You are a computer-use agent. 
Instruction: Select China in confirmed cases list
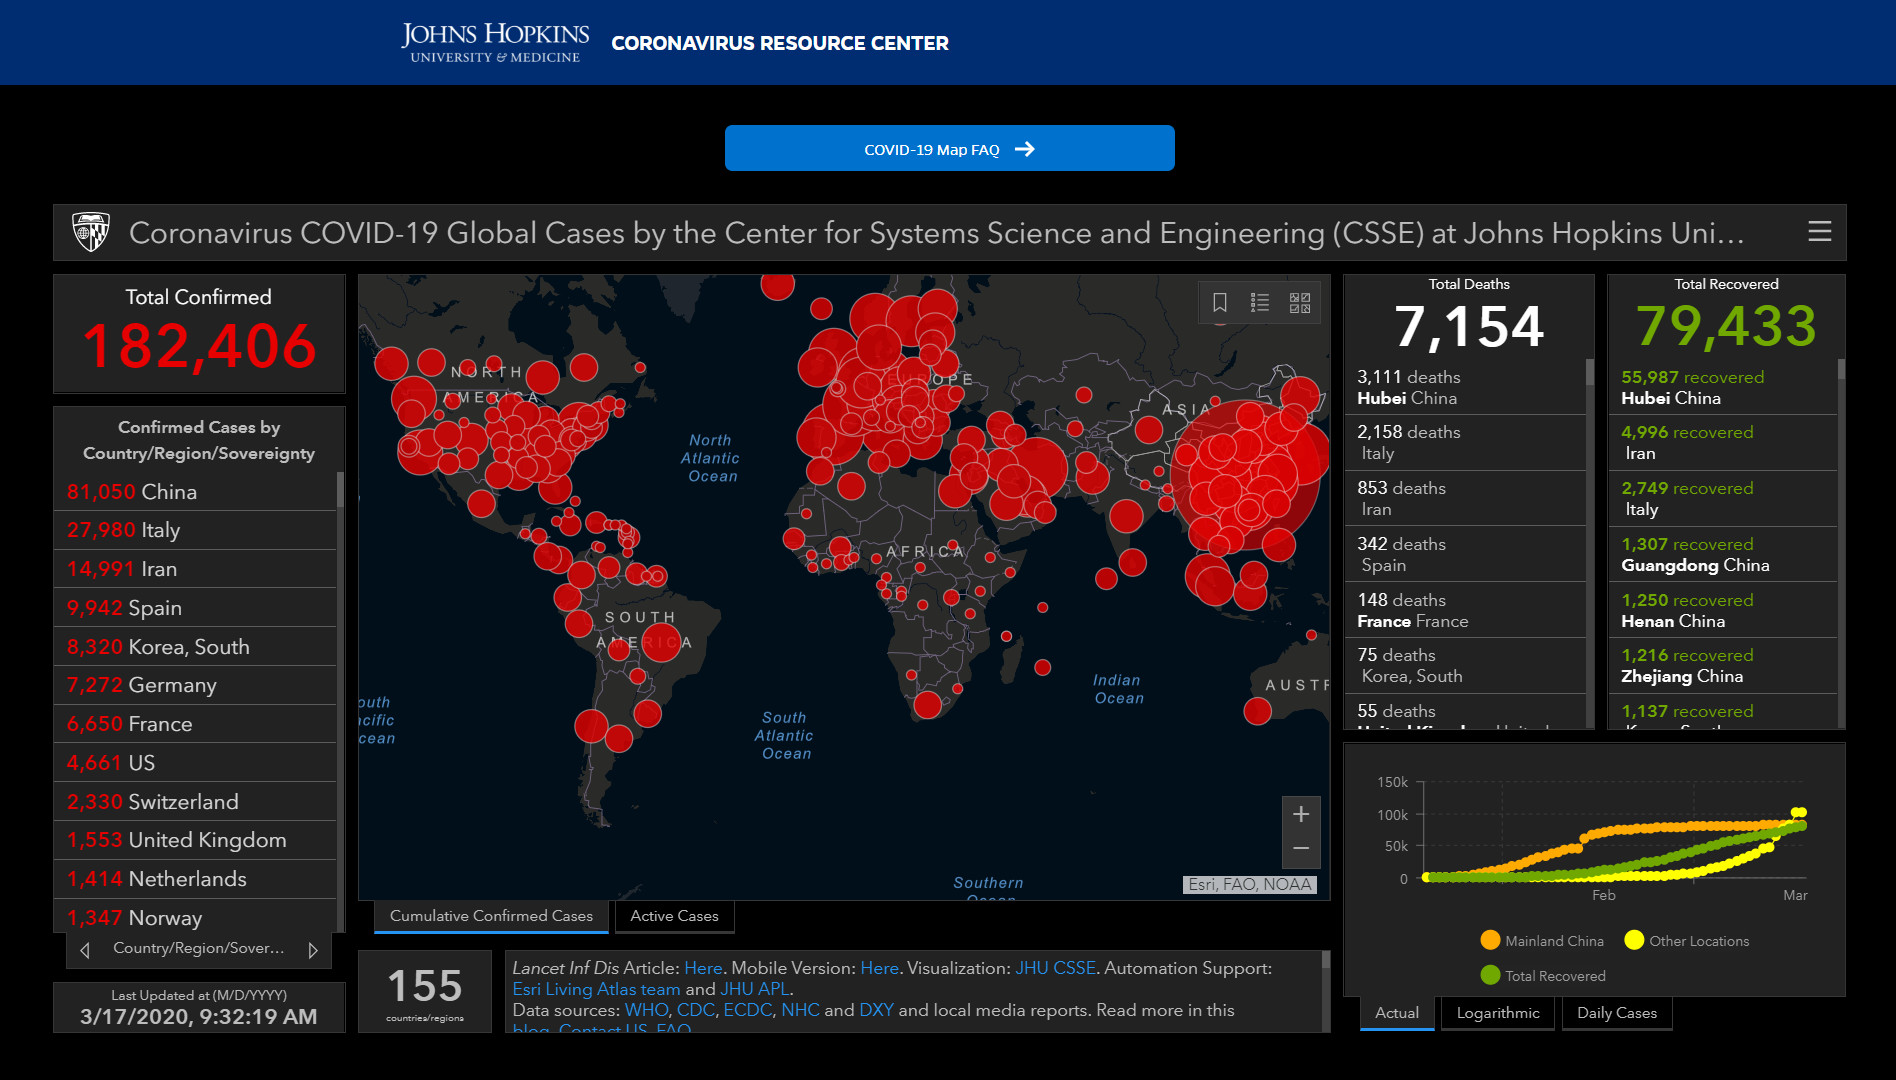(x=195, y=492)
